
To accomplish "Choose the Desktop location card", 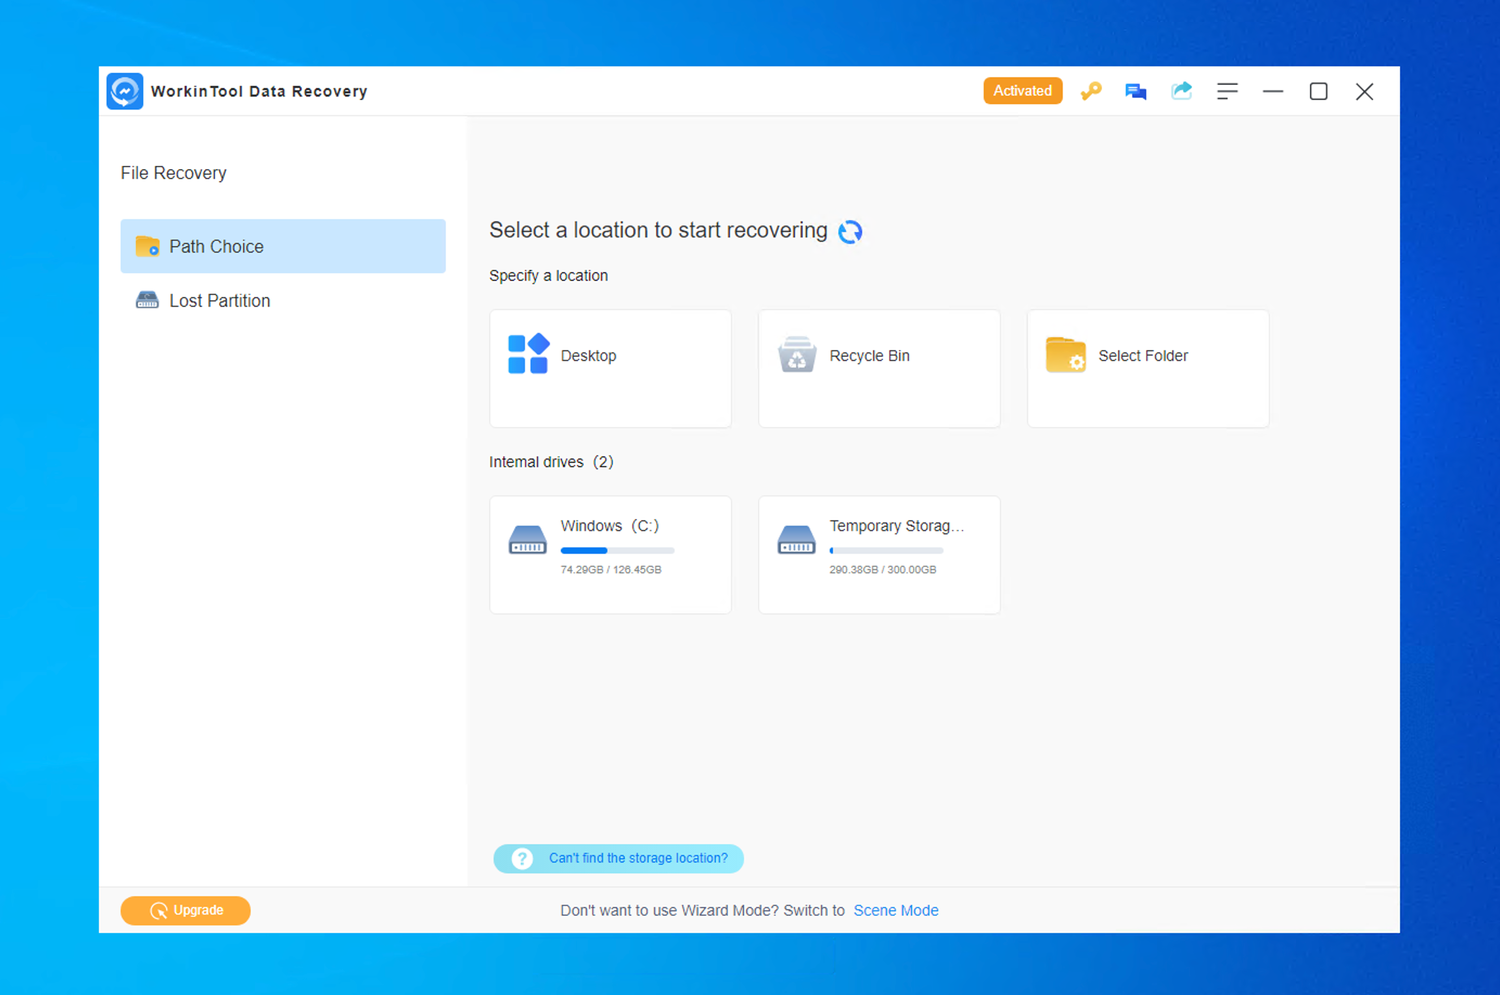I will [610, 369].
